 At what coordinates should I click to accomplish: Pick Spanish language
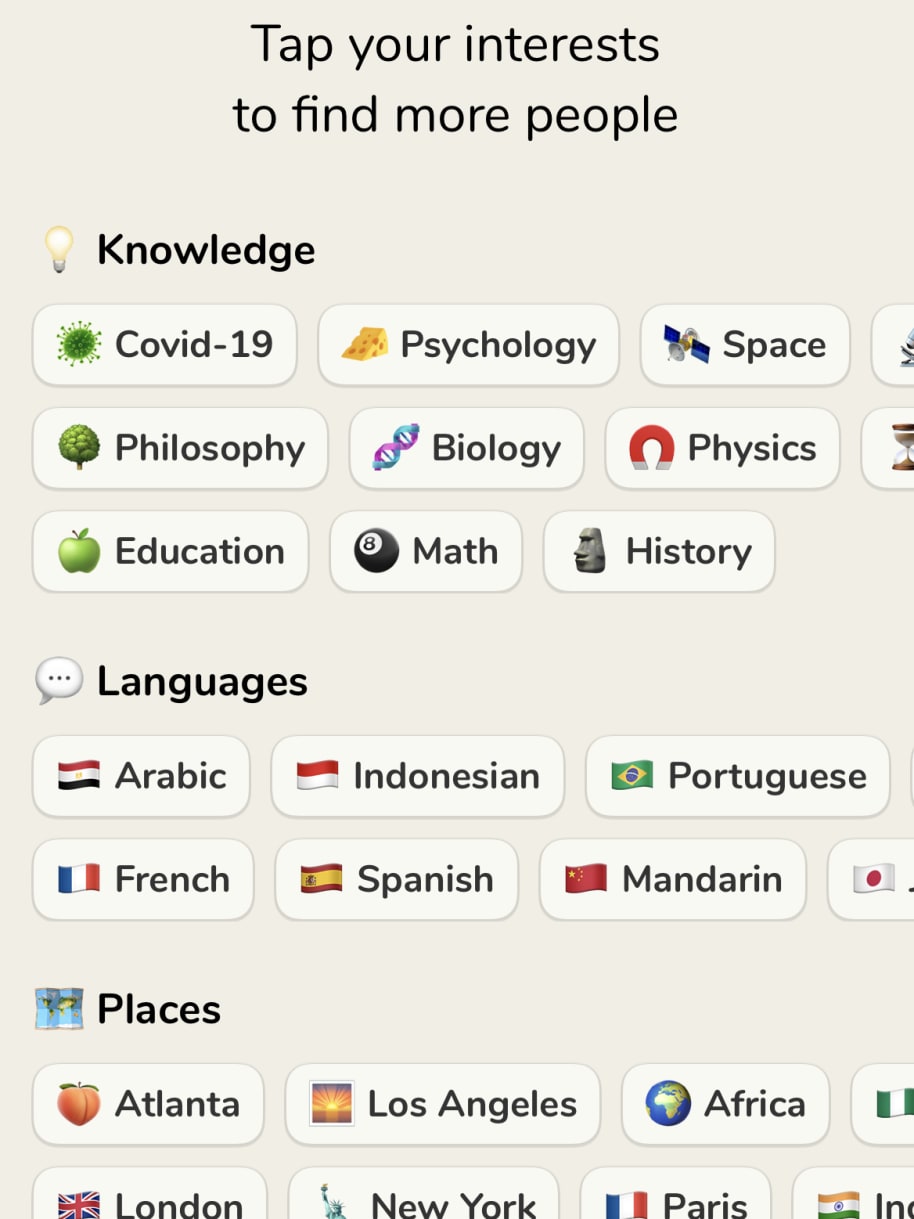[397, 879]
